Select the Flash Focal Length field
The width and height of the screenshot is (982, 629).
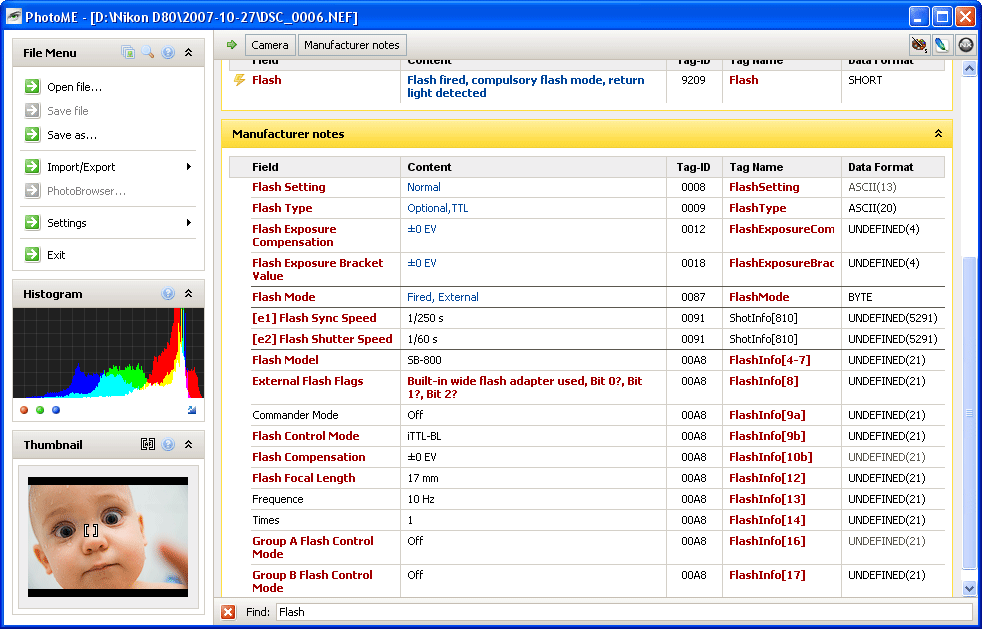[x=304, y=478]
